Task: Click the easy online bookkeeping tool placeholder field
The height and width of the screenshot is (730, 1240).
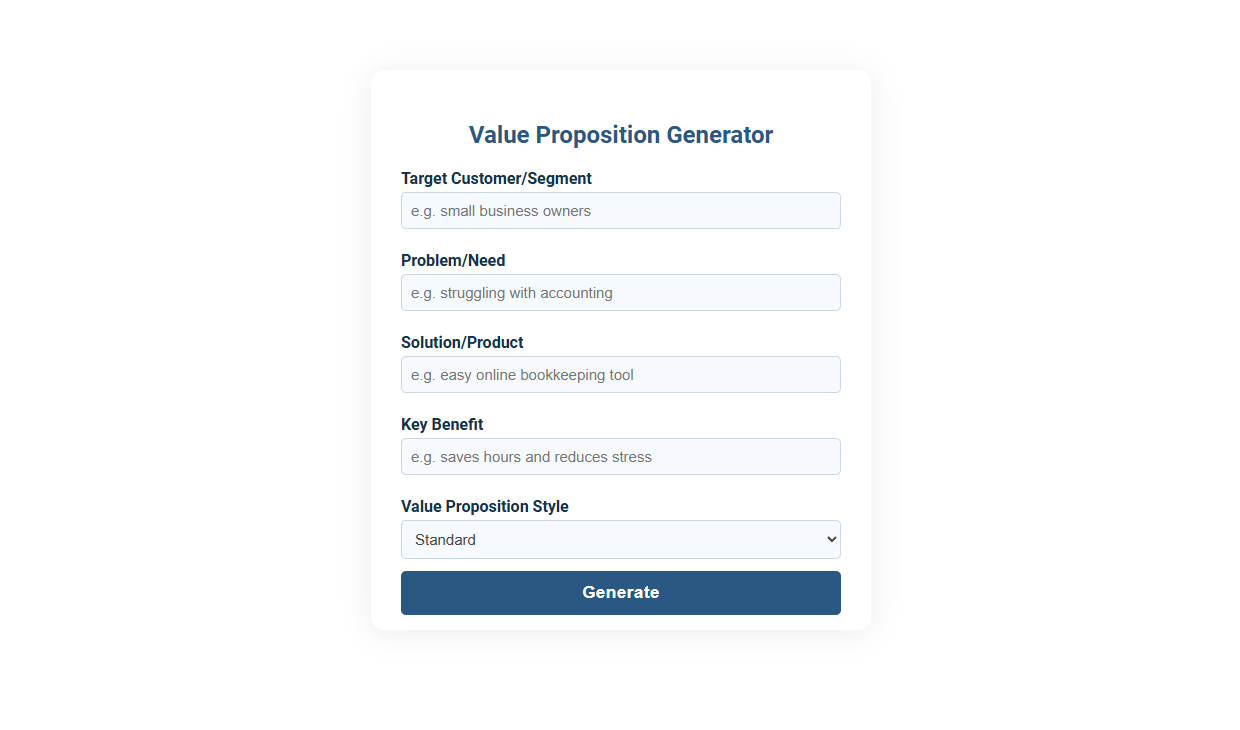Action: pos(620,374)
